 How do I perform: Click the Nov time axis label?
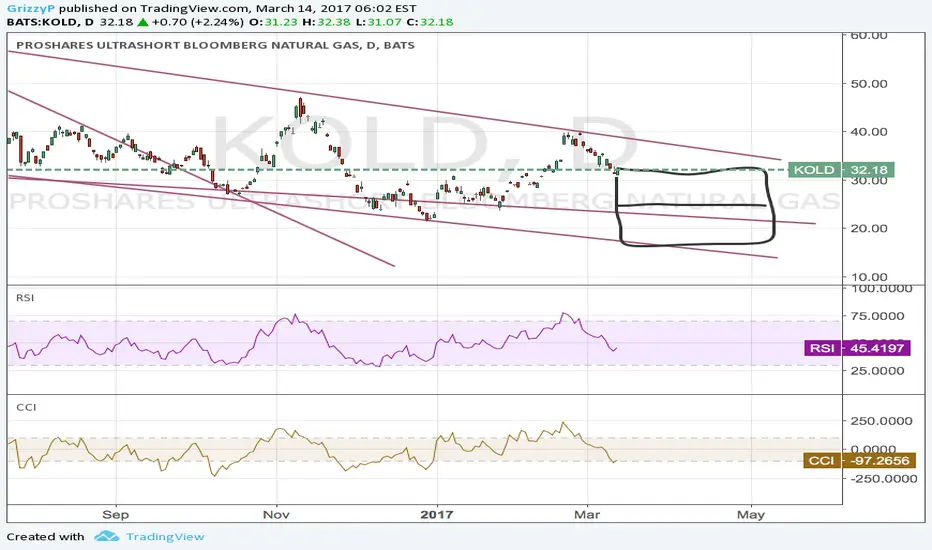(276, 514)
